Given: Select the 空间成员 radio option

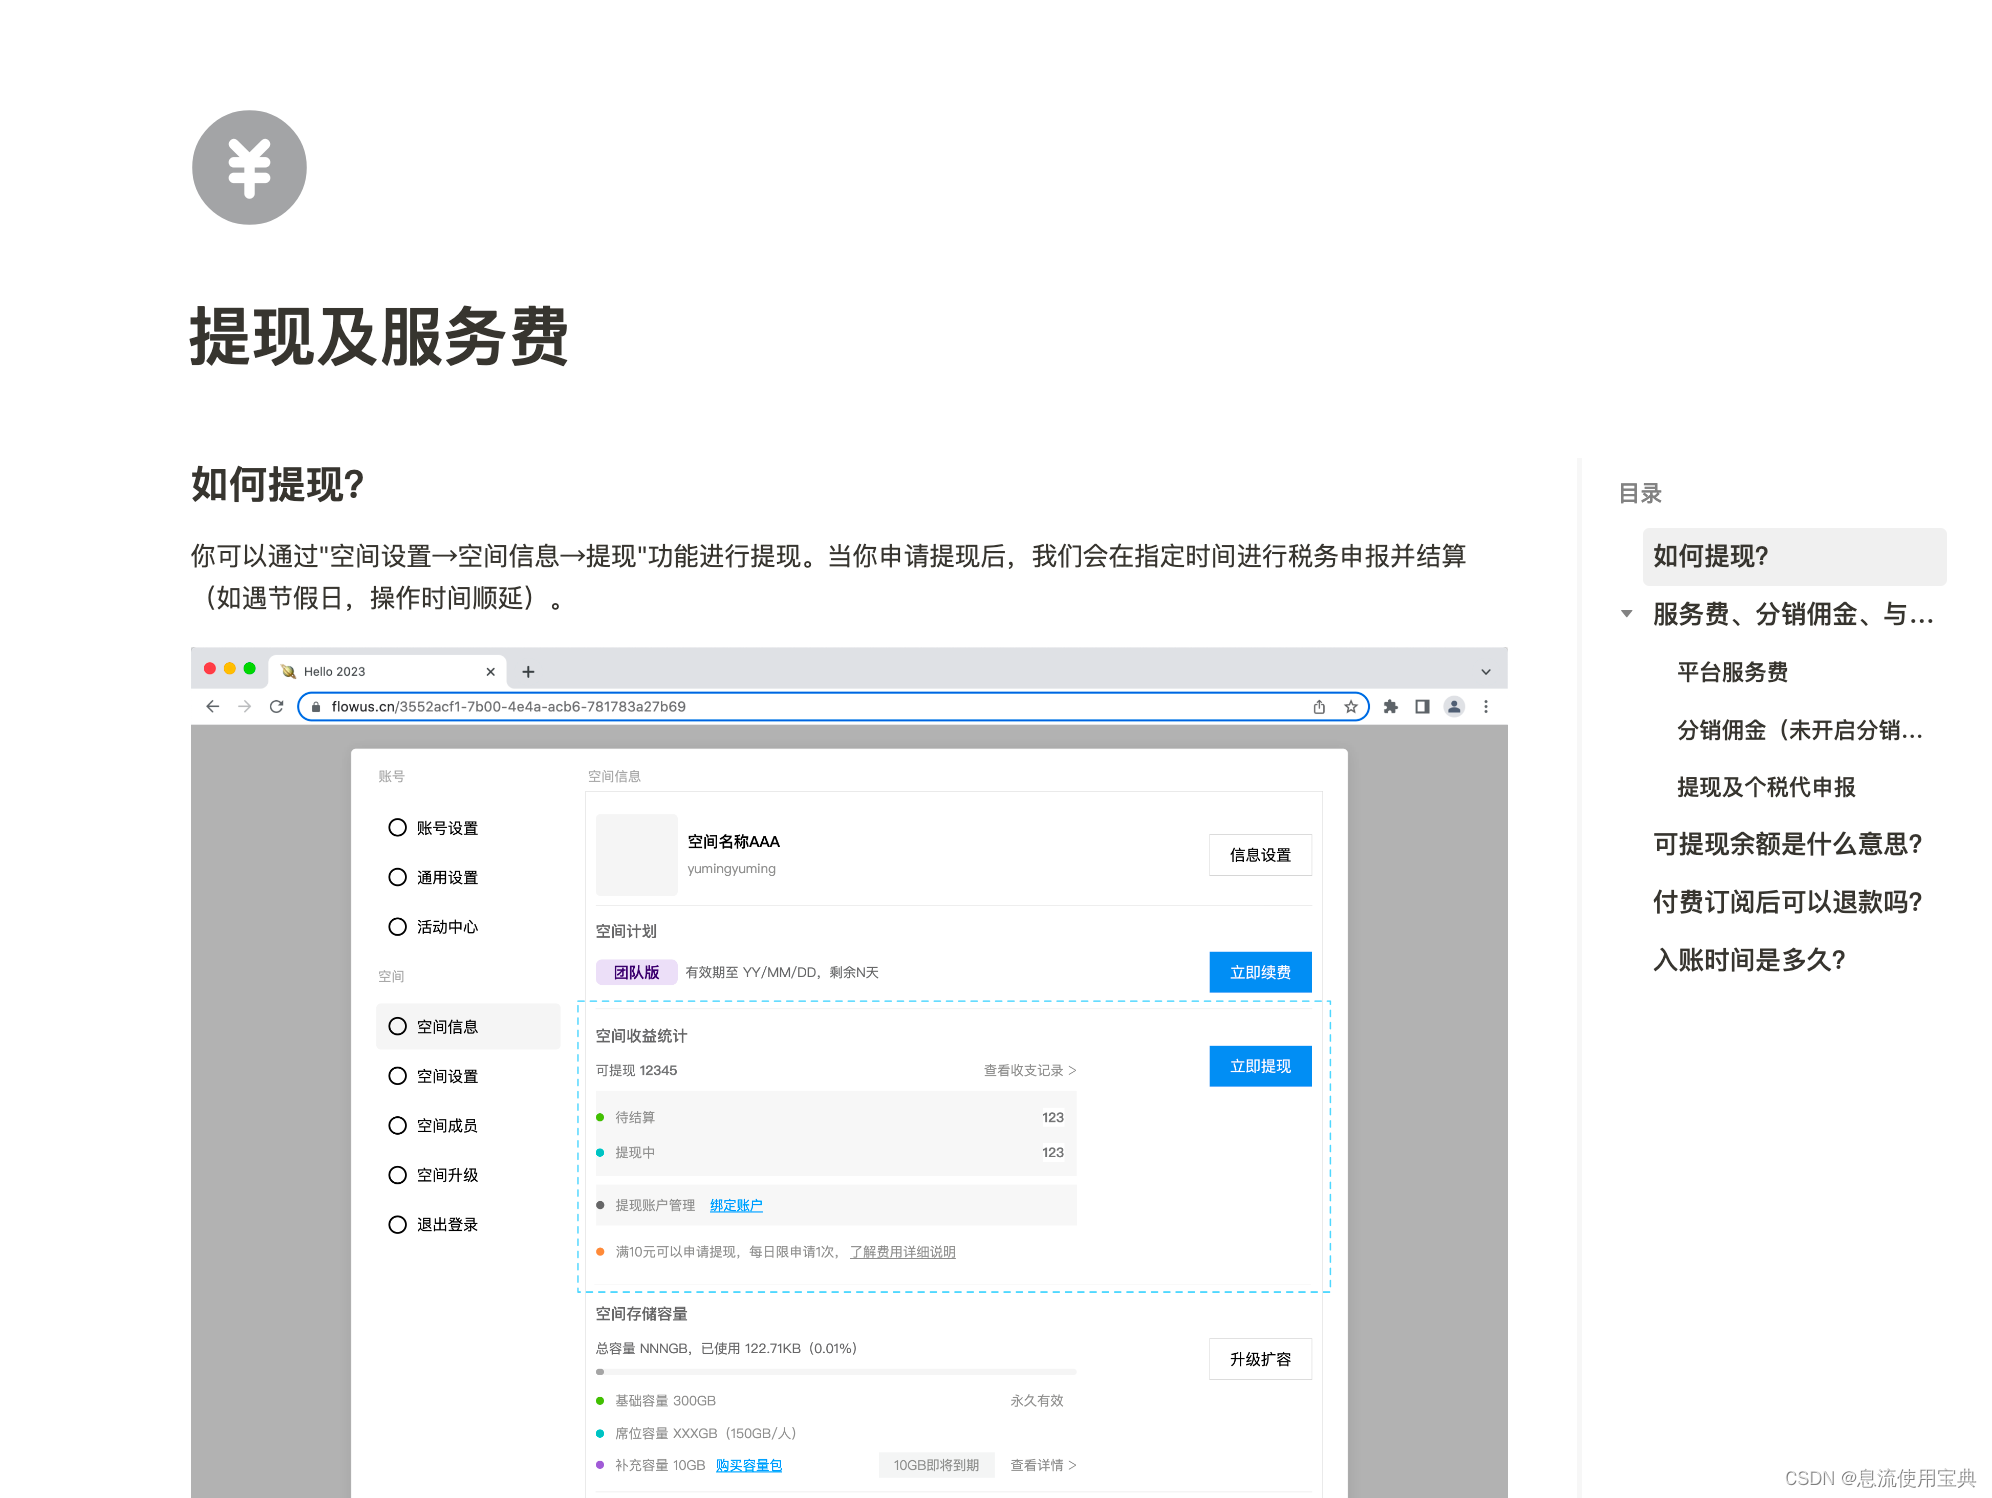Looking at the screenshot, I should (x=397, y=1125).
